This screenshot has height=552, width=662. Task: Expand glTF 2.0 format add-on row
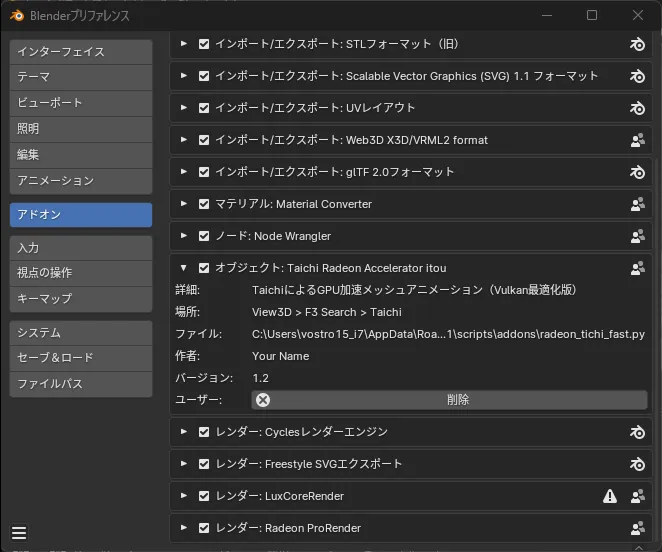[x=184, y=171]
